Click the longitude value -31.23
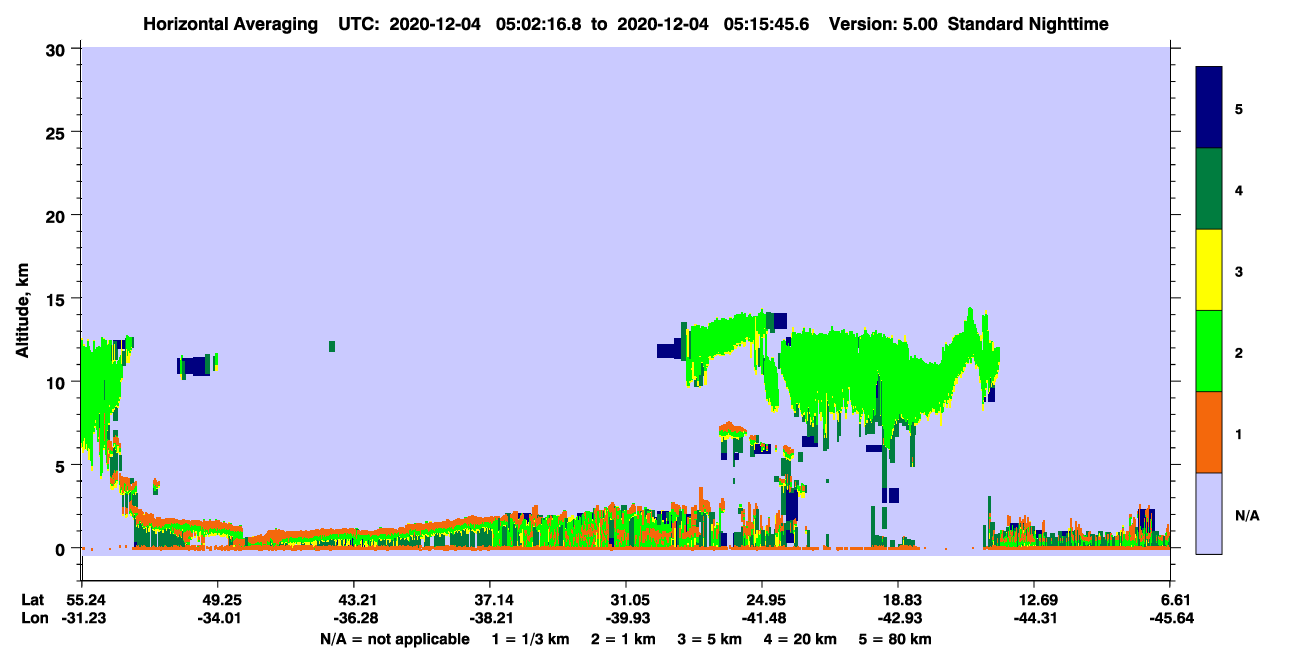Viewport: 1300px width, 667px height. [x=84, y=617]
